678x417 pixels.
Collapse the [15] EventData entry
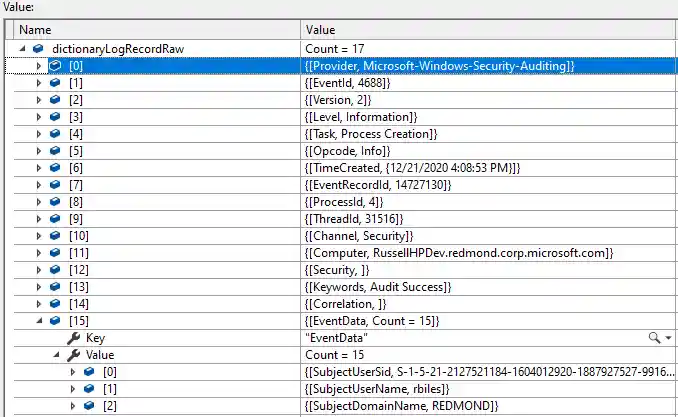pos(39,321)
